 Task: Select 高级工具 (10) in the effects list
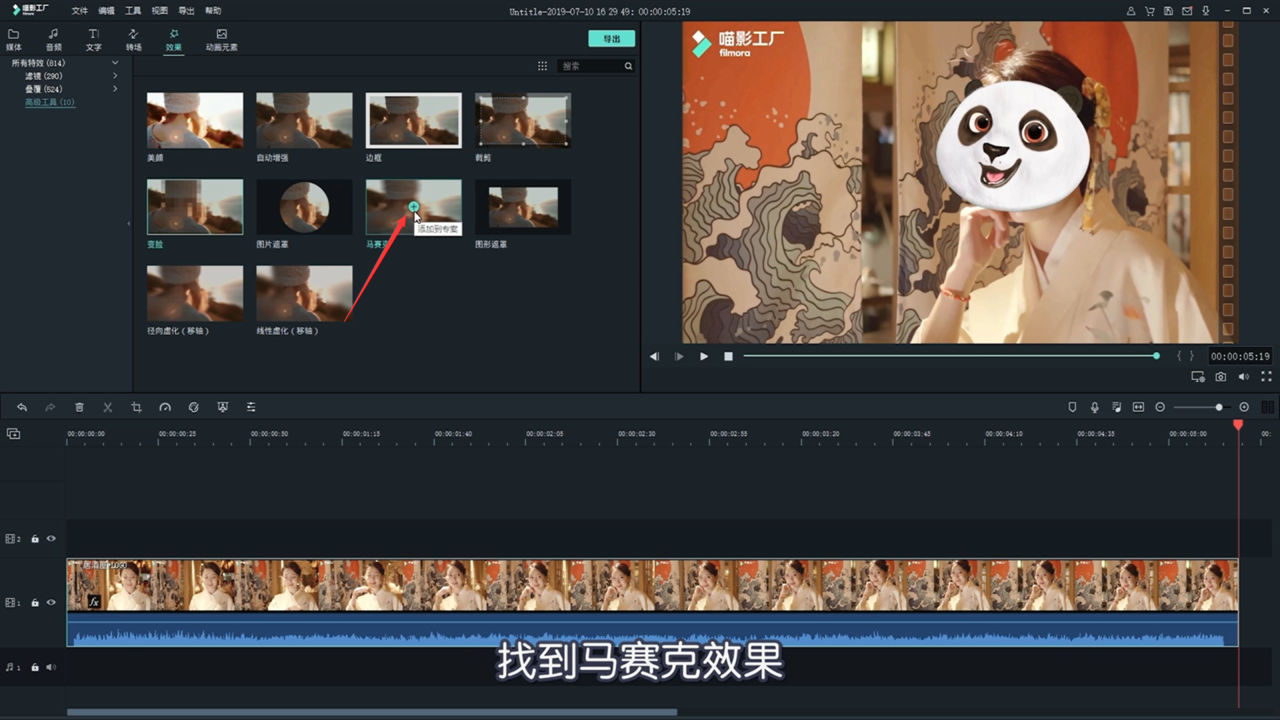pyautogui.click(x=50, y=102)
